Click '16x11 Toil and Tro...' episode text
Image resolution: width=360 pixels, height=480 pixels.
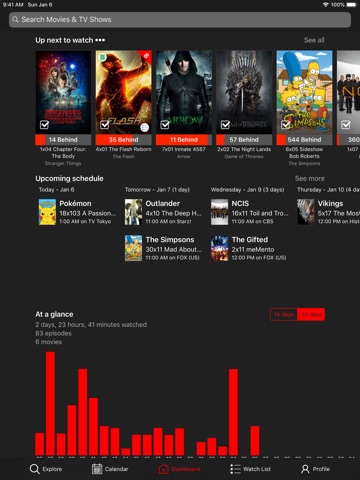[260, 213]
